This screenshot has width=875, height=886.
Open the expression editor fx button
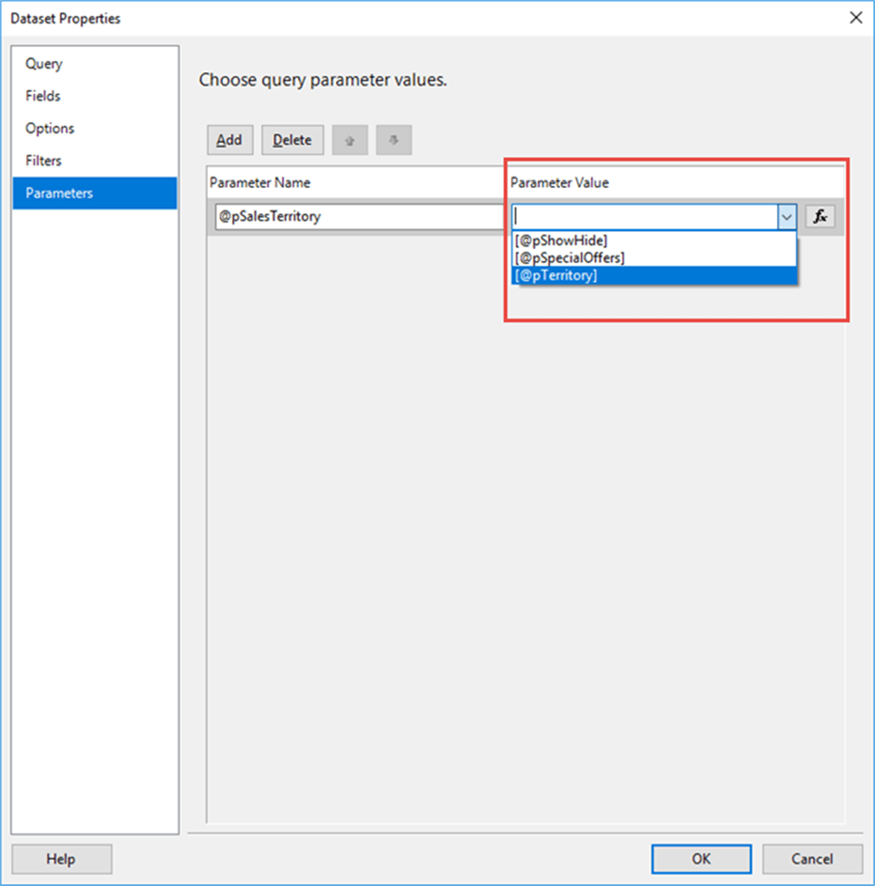820,216
